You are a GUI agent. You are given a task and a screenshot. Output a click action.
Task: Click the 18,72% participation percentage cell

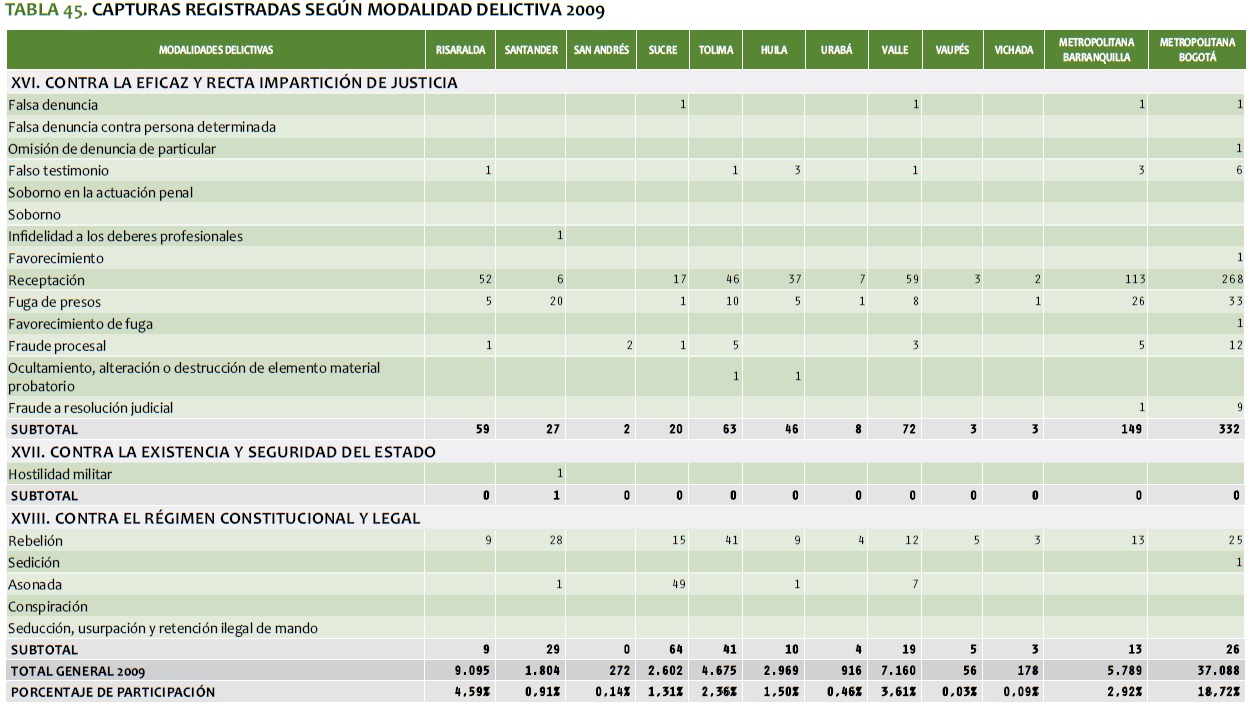[x=1224, y=692]
